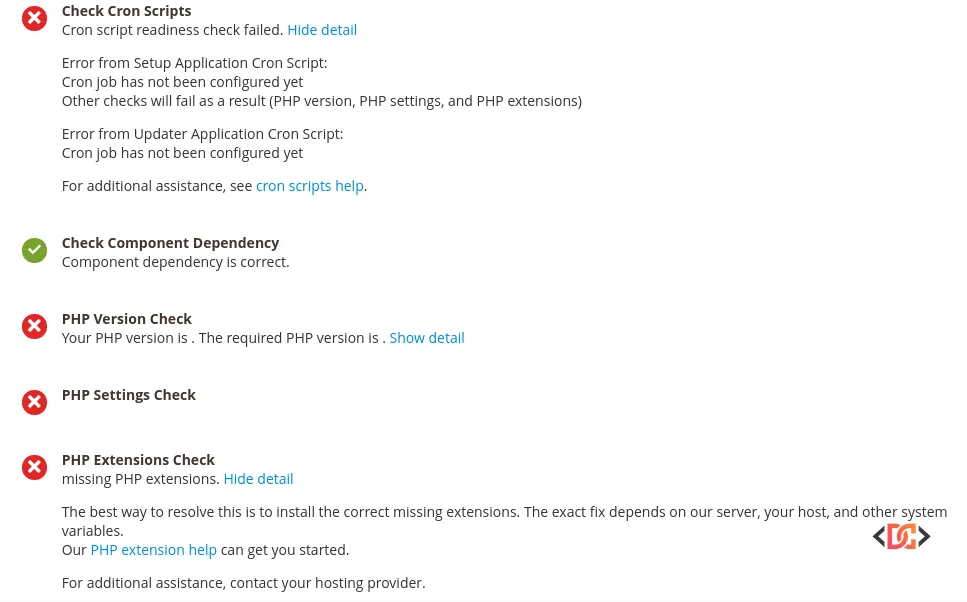Collapse PHP Extensions Check details via Hide detail
967x602 pixels.
coord(258,478)
